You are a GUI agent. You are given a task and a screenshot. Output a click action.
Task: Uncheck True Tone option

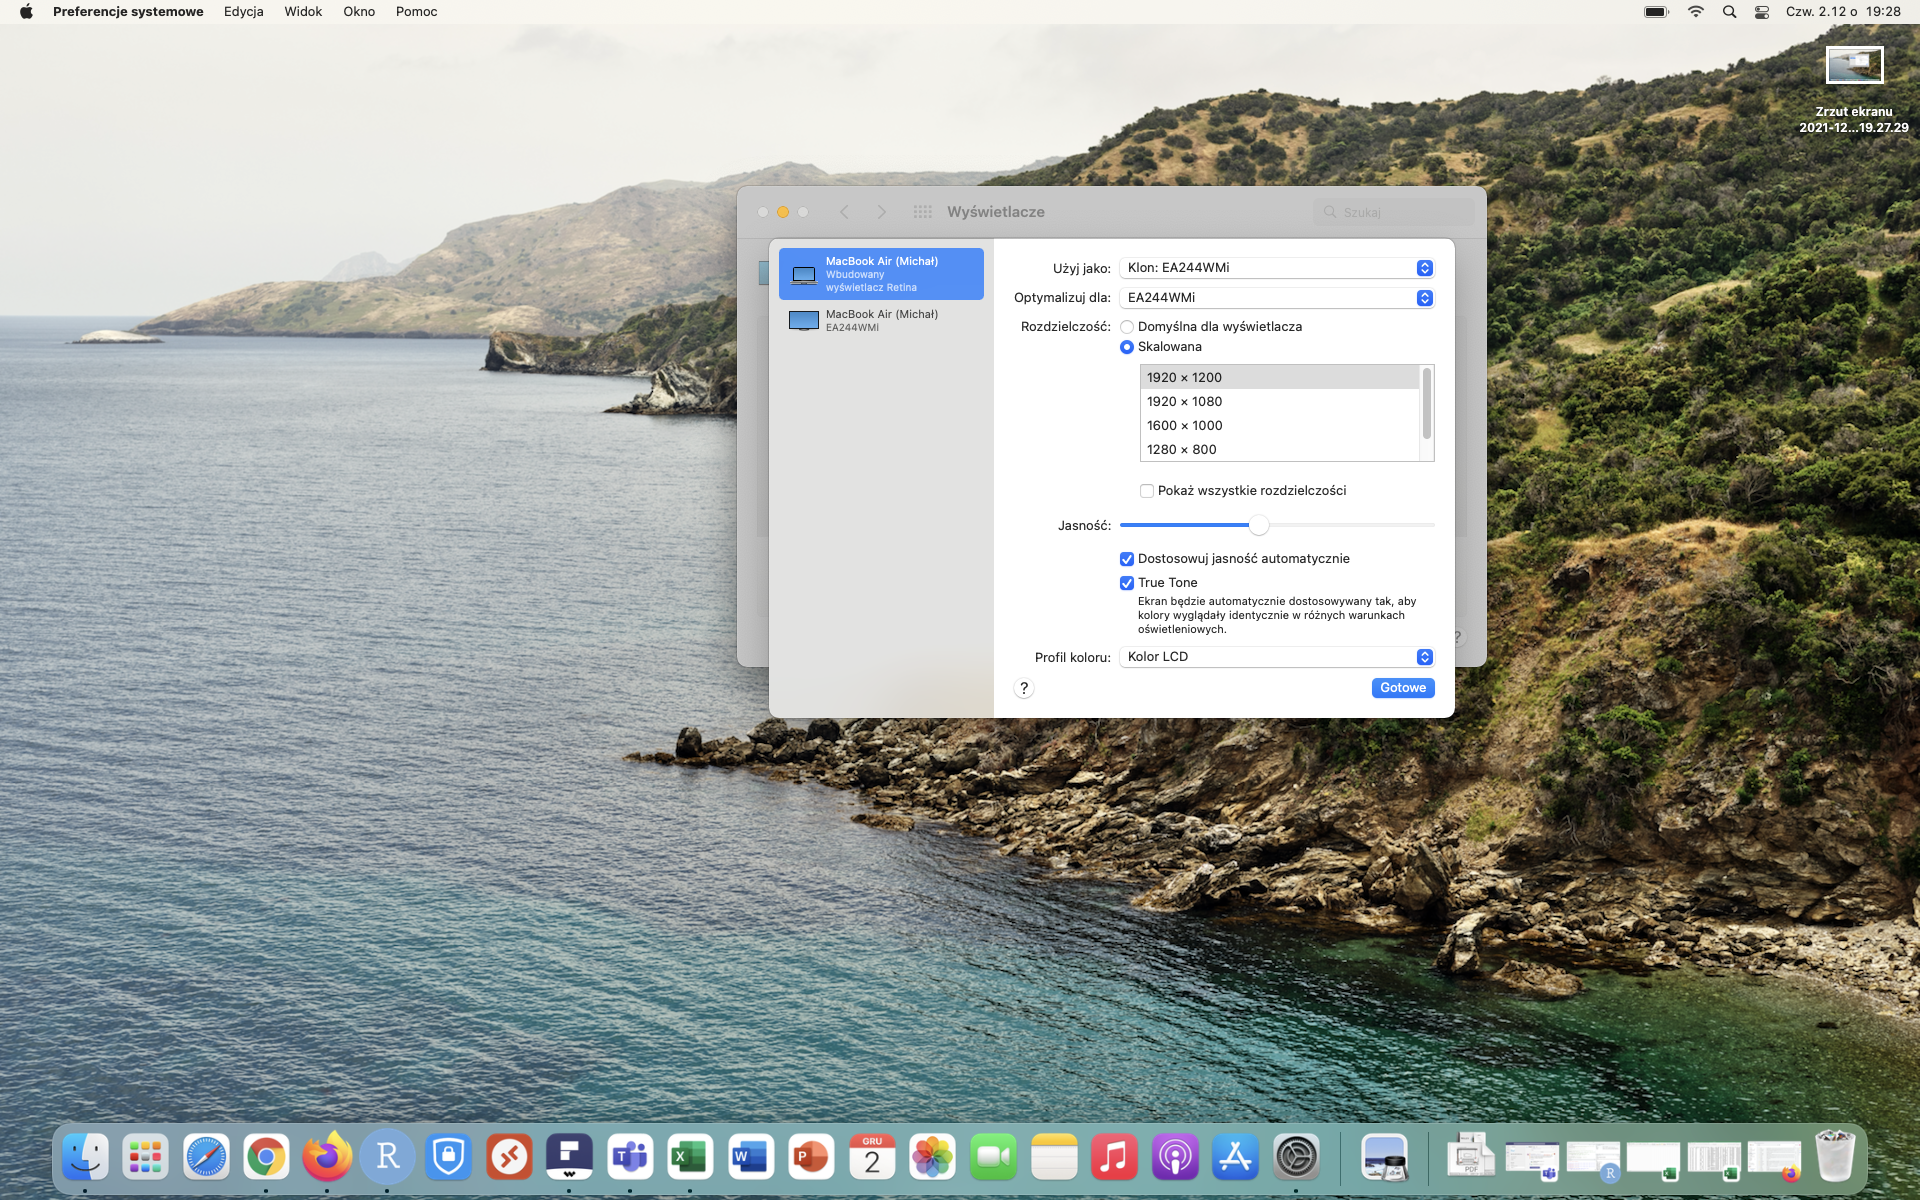point(1127,583)
